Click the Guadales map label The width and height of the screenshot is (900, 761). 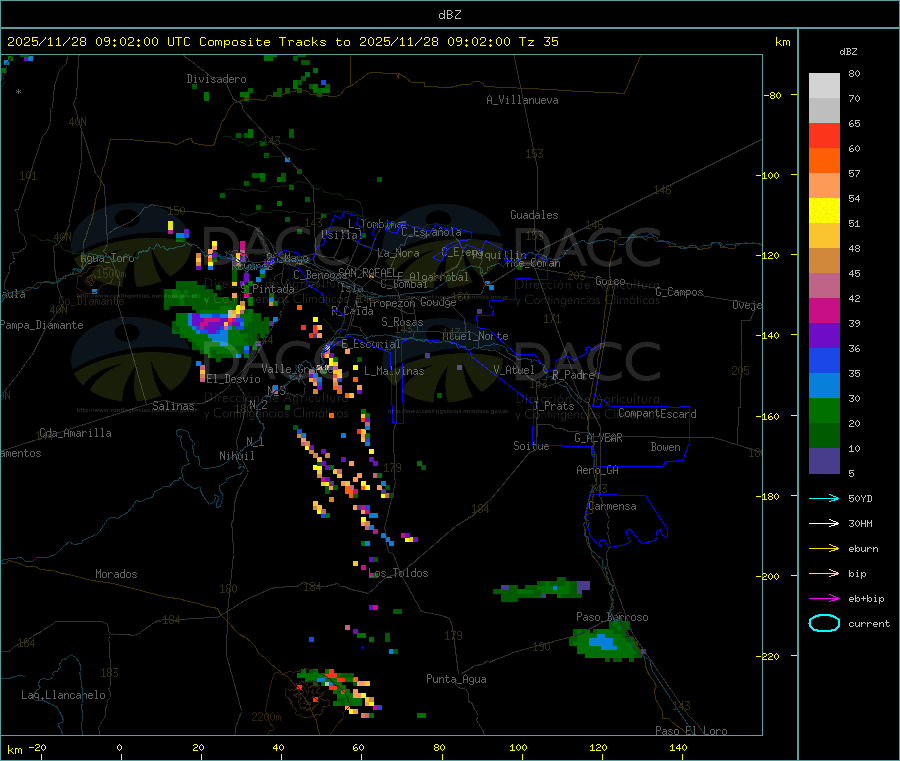coord(534,215)
